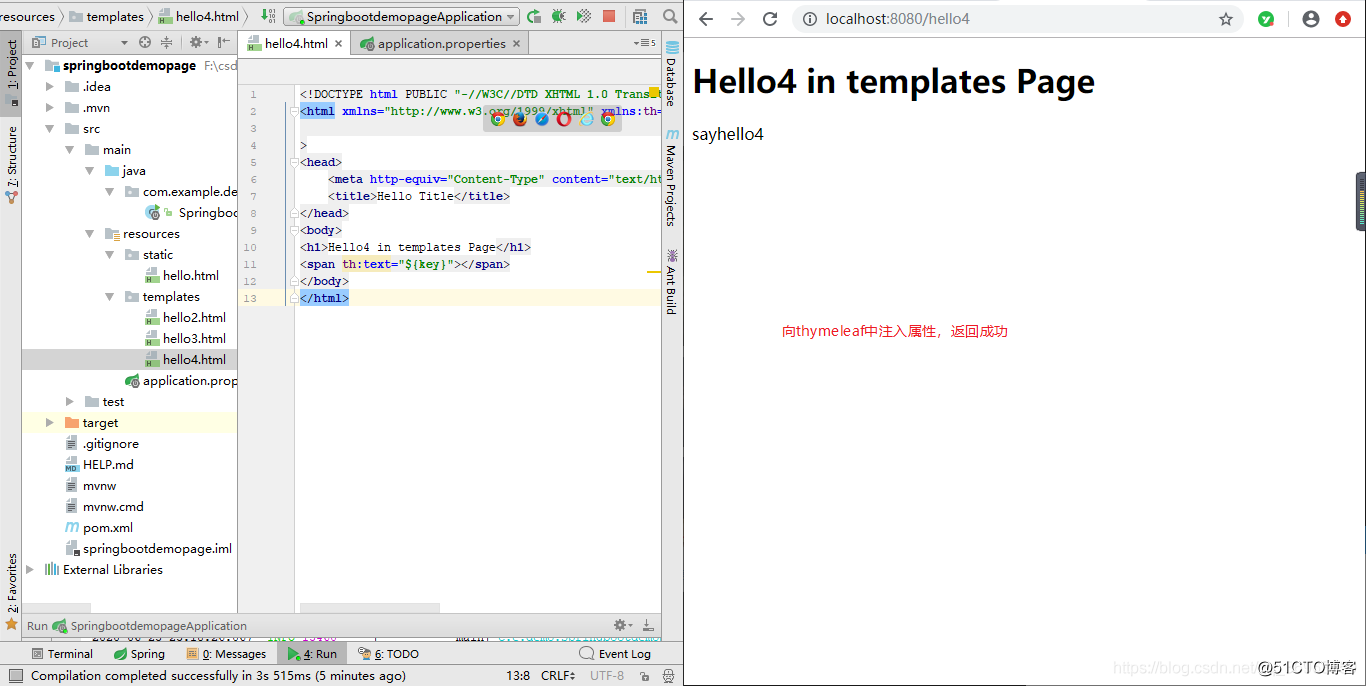Preview page in Opera from editor popup
This screenshot has width=1366, height=686.
pos(564,119)
